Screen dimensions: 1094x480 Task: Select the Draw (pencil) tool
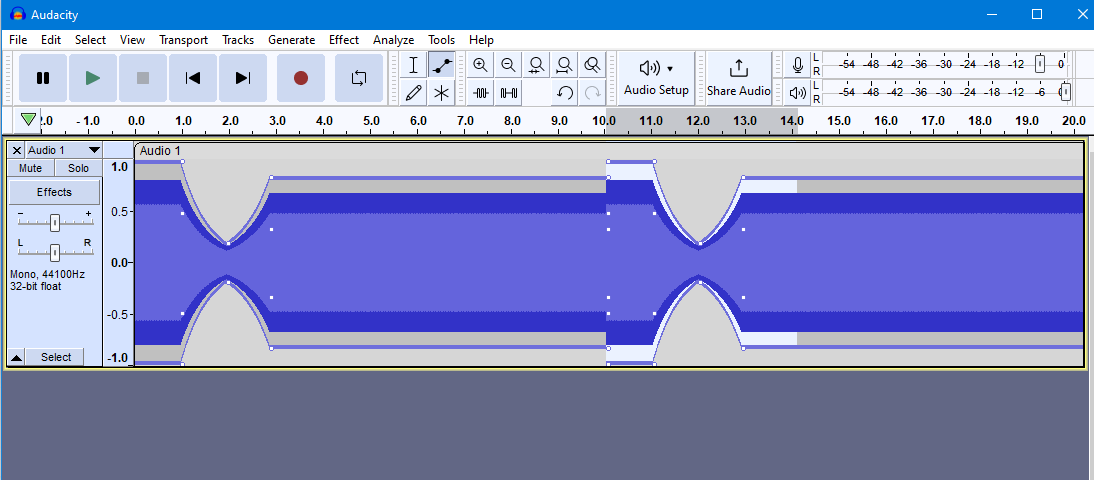click(413, 92)
